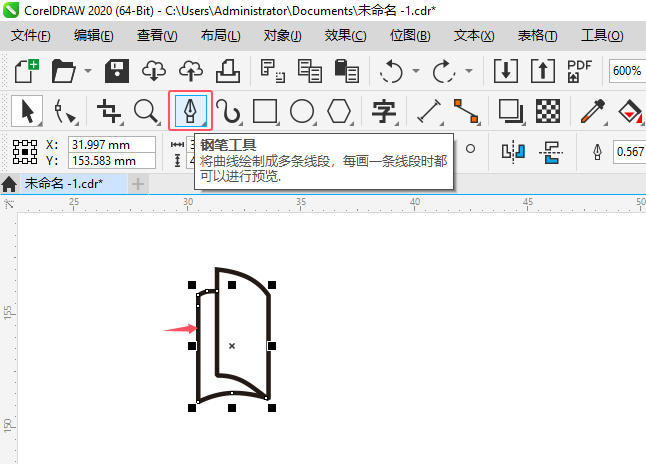Click the Y position field 153.583 mm

(x=112, y=161)
